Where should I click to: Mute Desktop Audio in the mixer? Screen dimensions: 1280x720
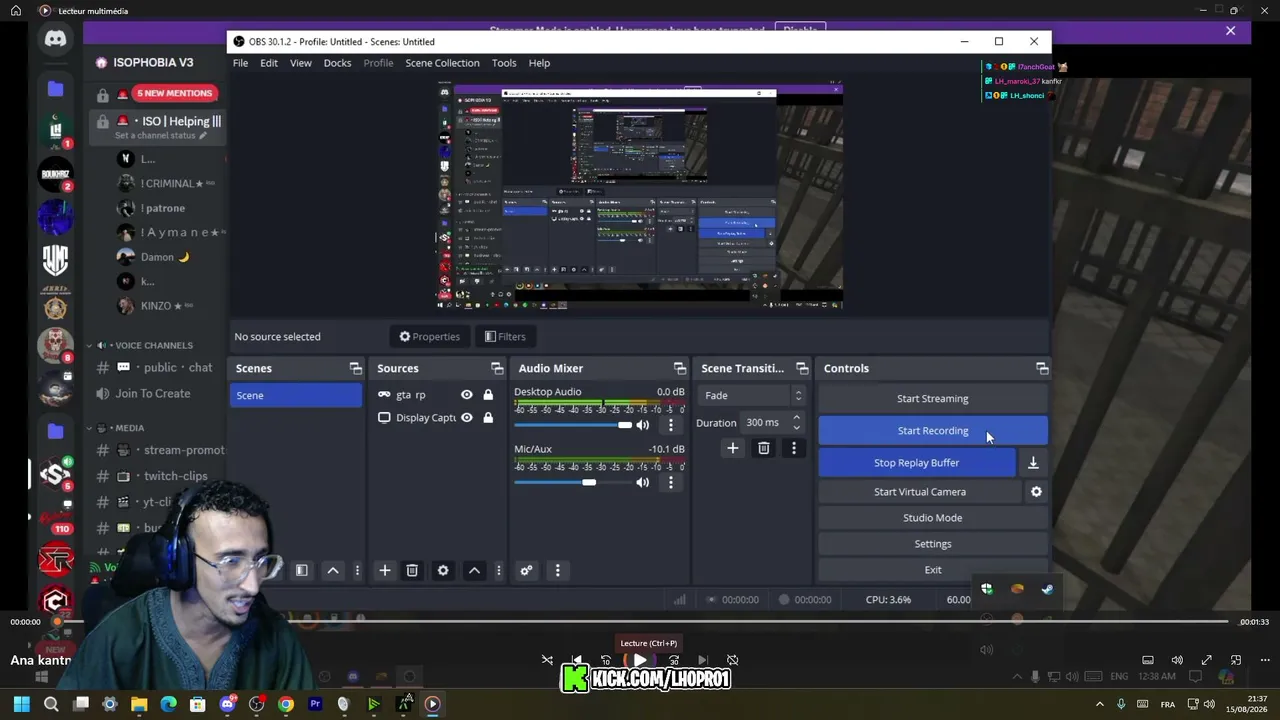[x=642, y=425]
